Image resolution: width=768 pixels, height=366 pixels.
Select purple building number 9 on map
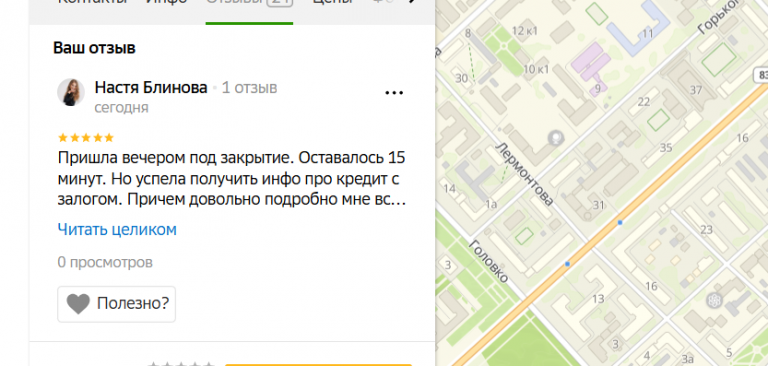(598, 89)
